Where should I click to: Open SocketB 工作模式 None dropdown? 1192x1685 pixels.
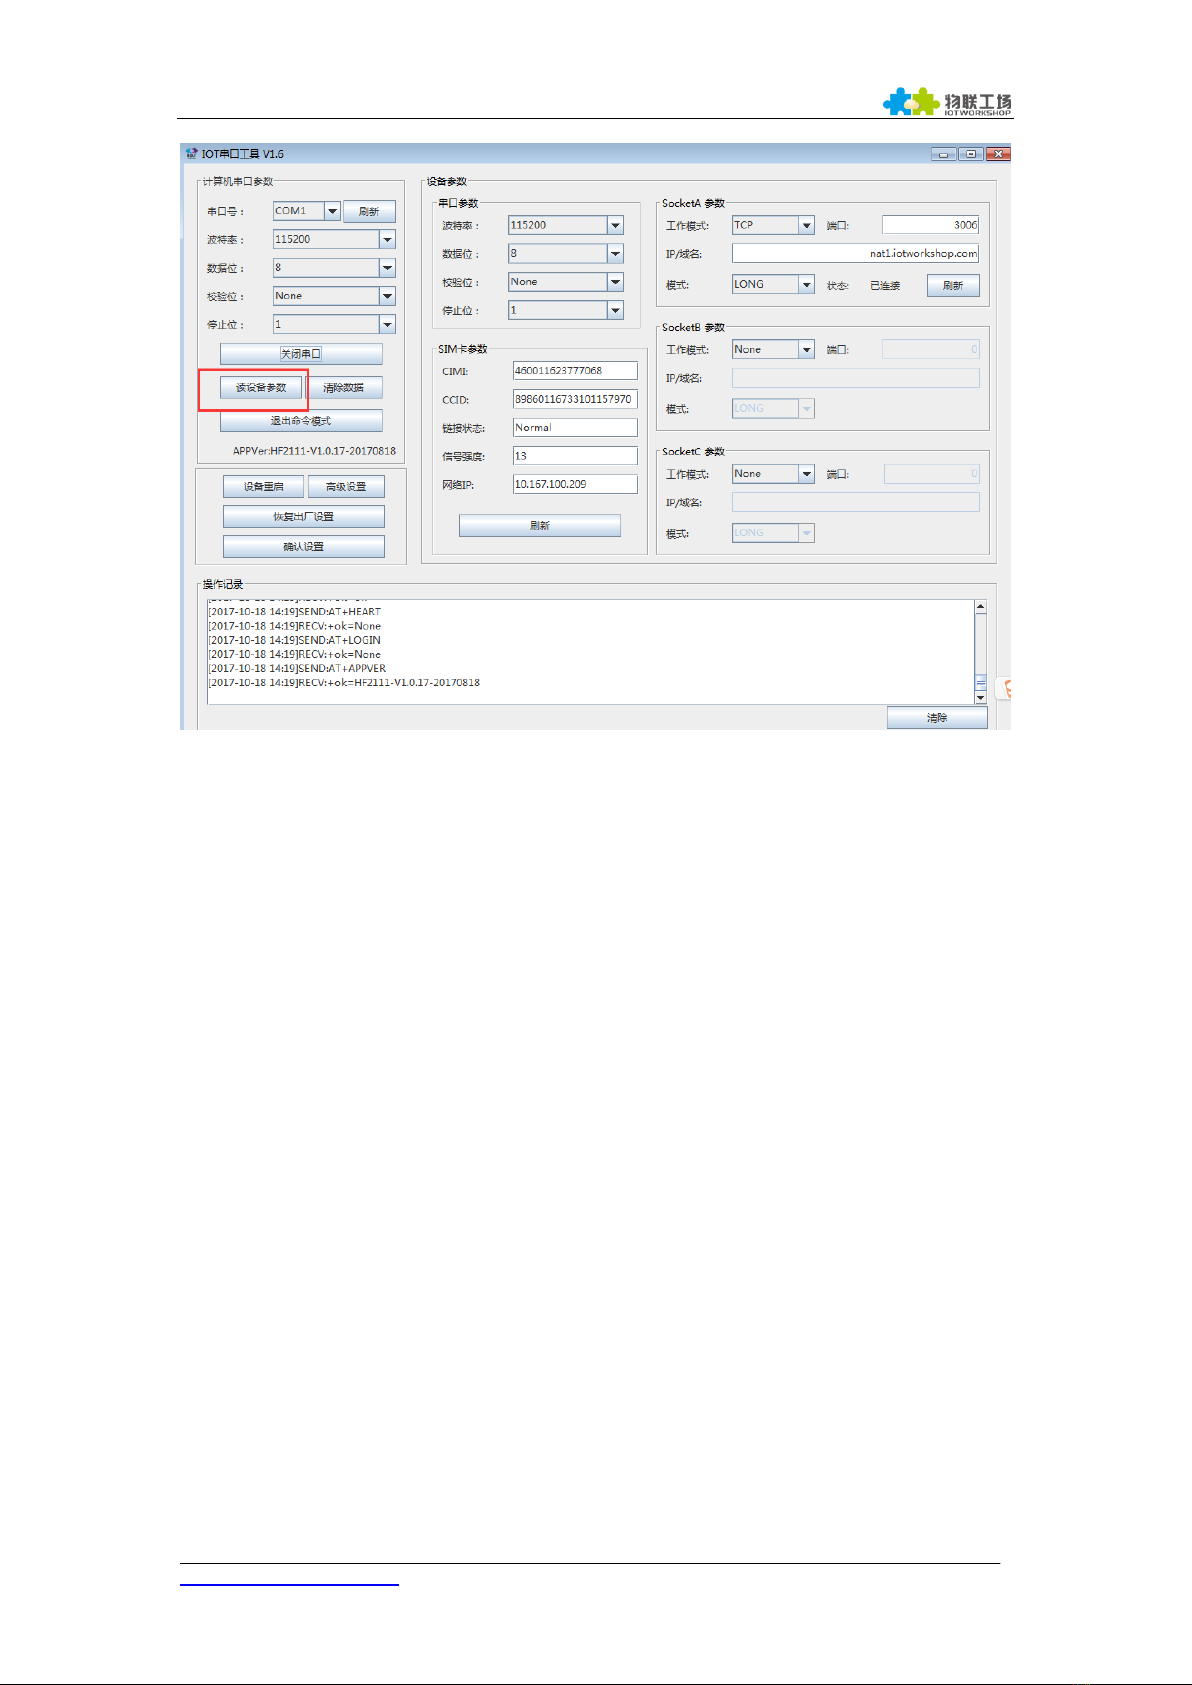[806, 349]
